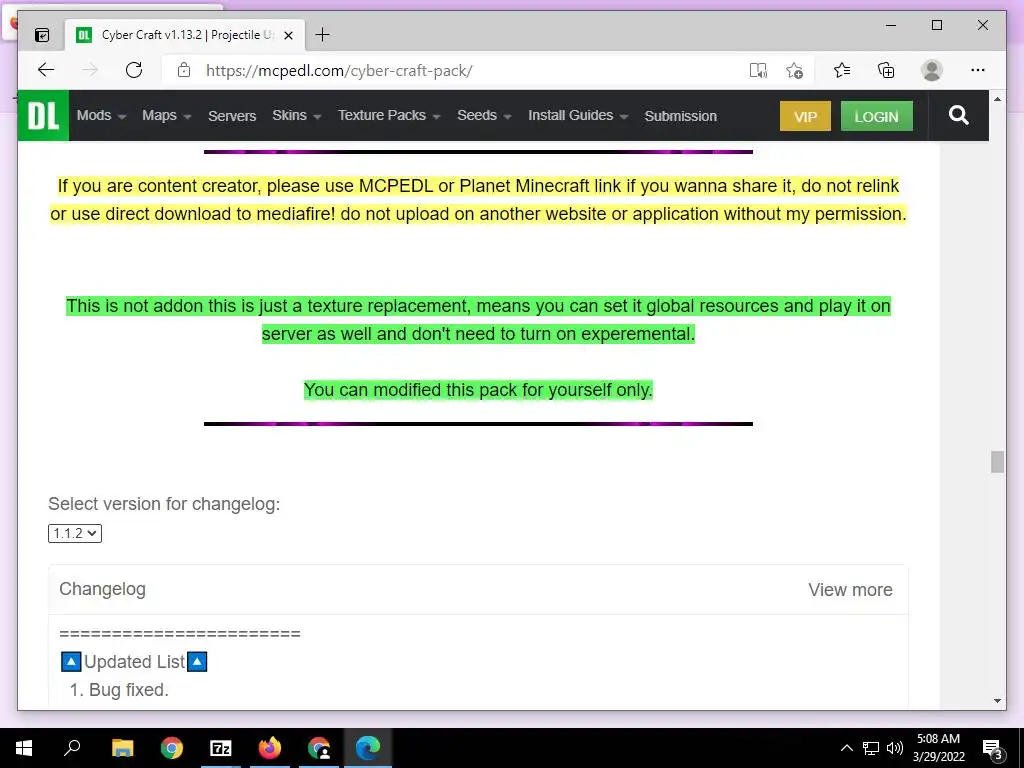
Task: Click the scrollbar down arrow
Action: [x=997, y=701]
